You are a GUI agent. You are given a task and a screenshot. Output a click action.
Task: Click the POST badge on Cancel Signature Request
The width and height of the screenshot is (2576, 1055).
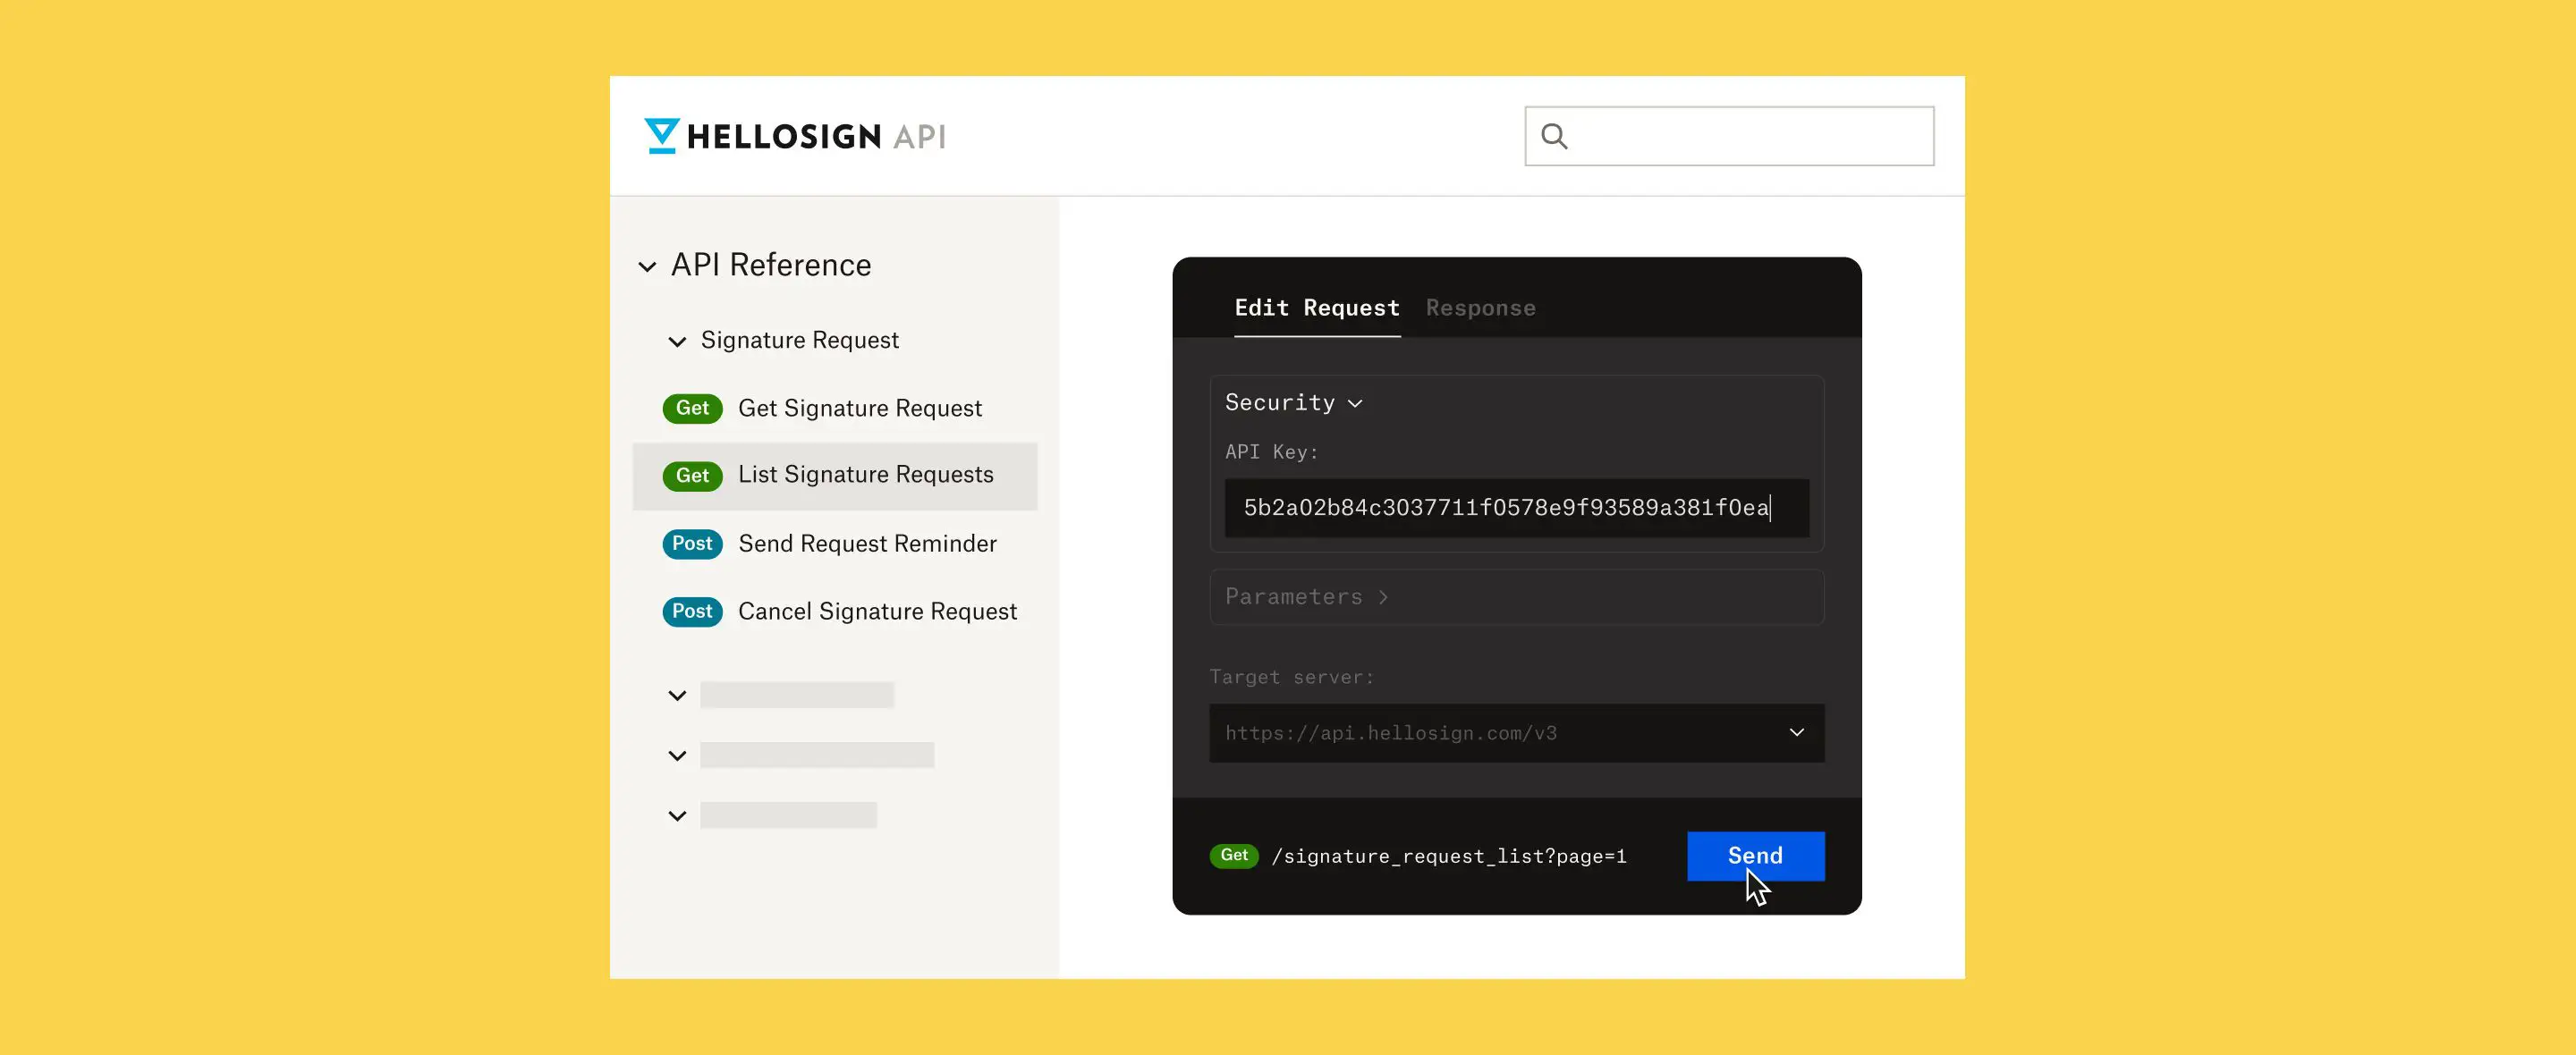(x=693, y=612)
